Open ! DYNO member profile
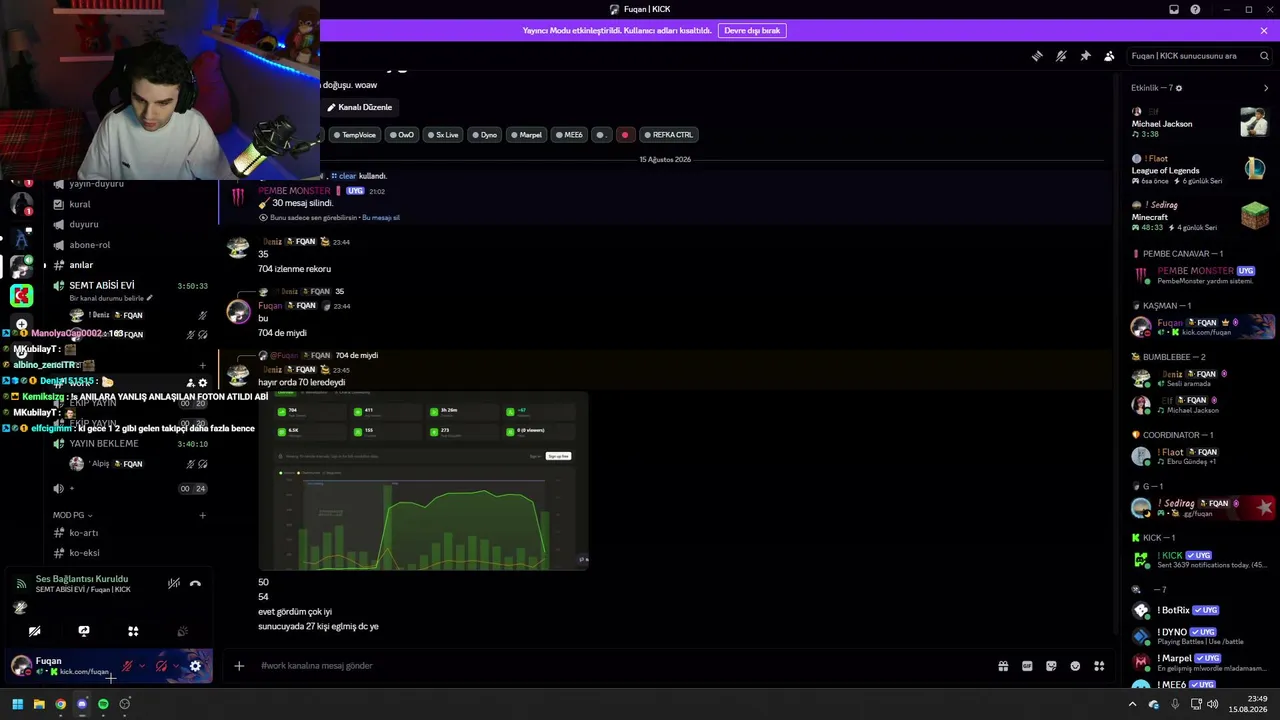Image resolution: width=1280 pixels, height=720 pixels. click(1200, 636)
